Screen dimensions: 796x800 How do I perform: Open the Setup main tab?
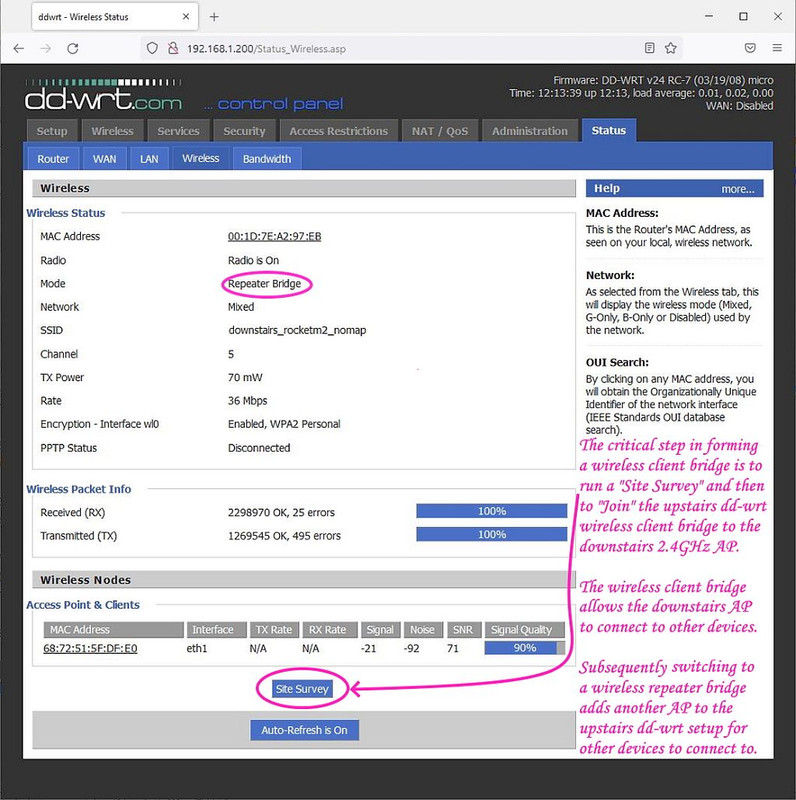click(52, 131)
